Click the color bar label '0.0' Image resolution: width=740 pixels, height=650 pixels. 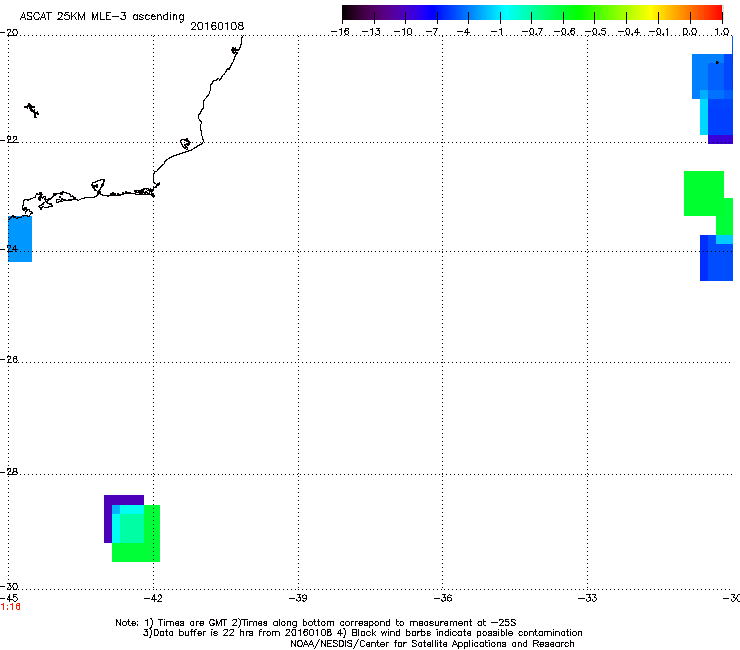pos(690,32)
